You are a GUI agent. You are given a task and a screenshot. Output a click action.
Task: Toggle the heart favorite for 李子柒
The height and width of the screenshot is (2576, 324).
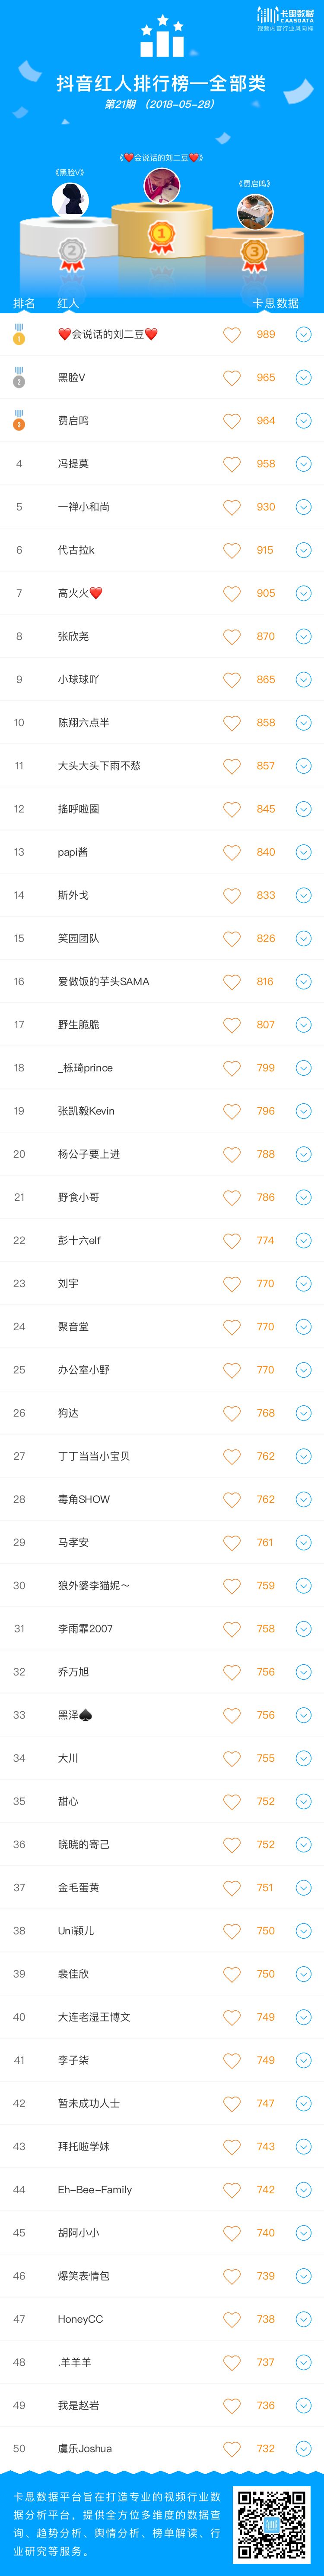click(232, 2060)
